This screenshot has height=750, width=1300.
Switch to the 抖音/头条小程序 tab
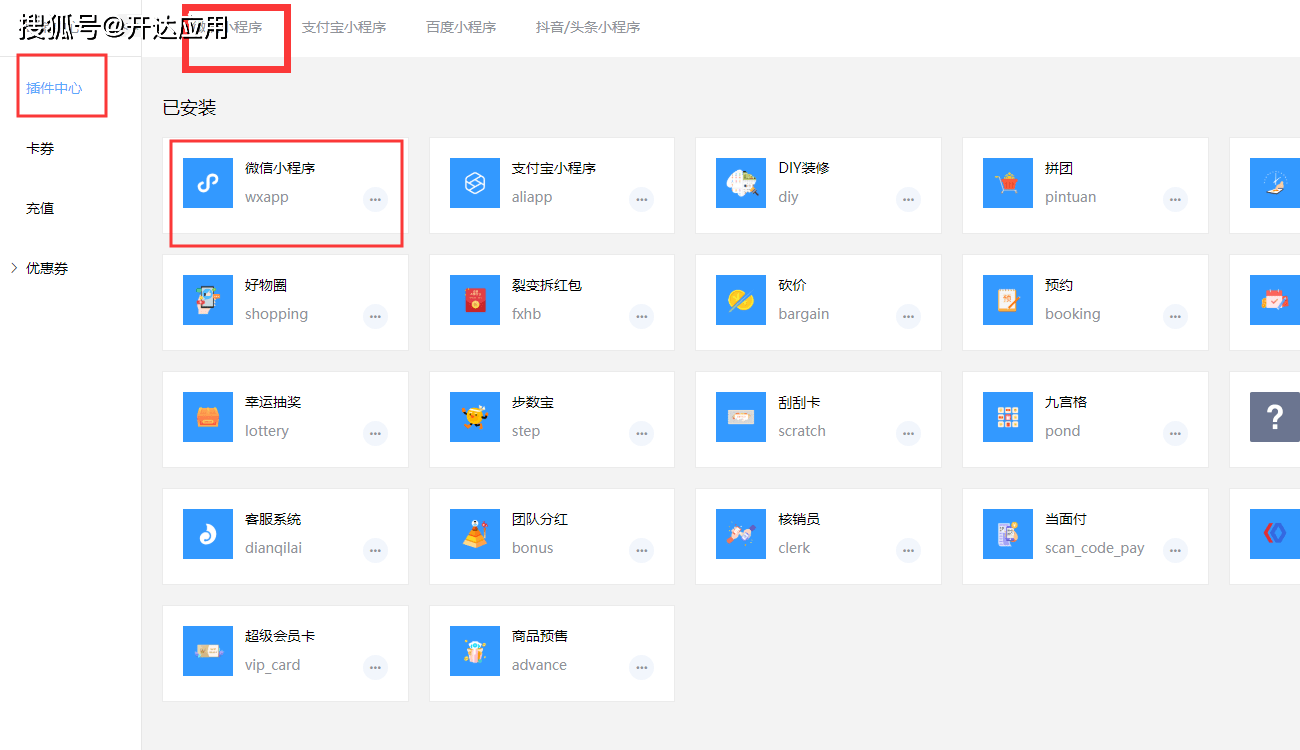coord(588,27)
